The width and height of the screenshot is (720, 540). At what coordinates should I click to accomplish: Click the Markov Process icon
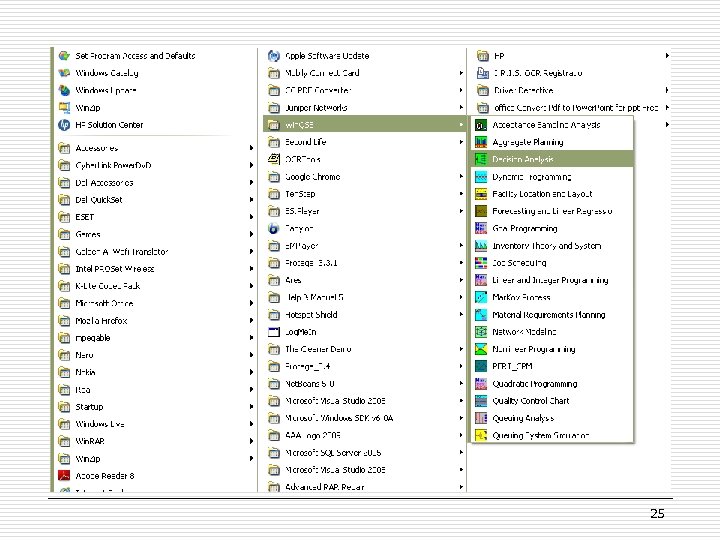click(x=482, y=297)
